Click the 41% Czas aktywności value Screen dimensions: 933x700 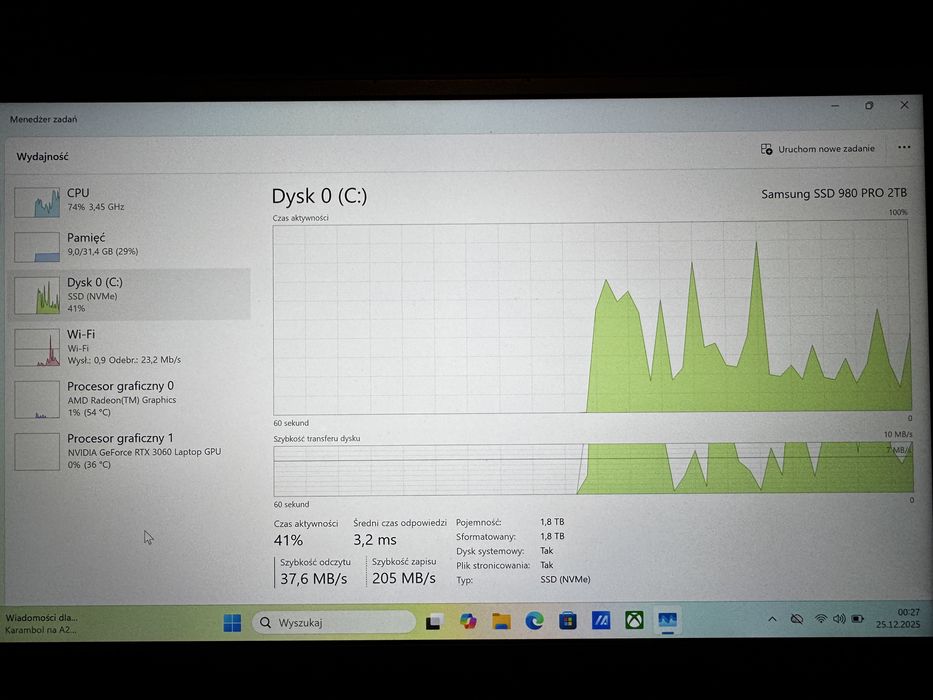[x=289, y=540]
